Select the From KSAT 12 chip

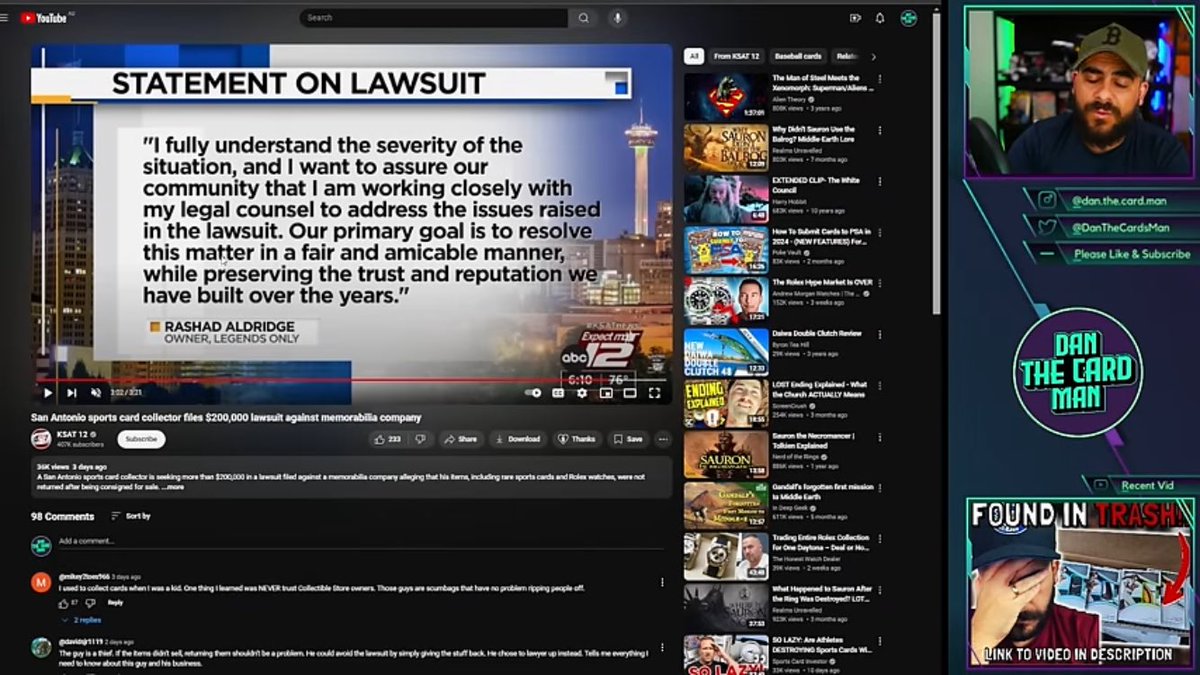[x=737, y=56]
